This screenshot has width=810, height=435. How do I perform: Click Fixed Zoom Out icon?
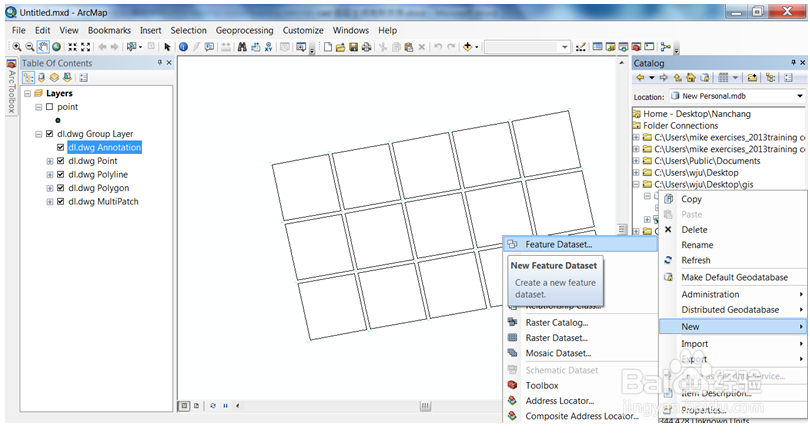pos(86,47)
